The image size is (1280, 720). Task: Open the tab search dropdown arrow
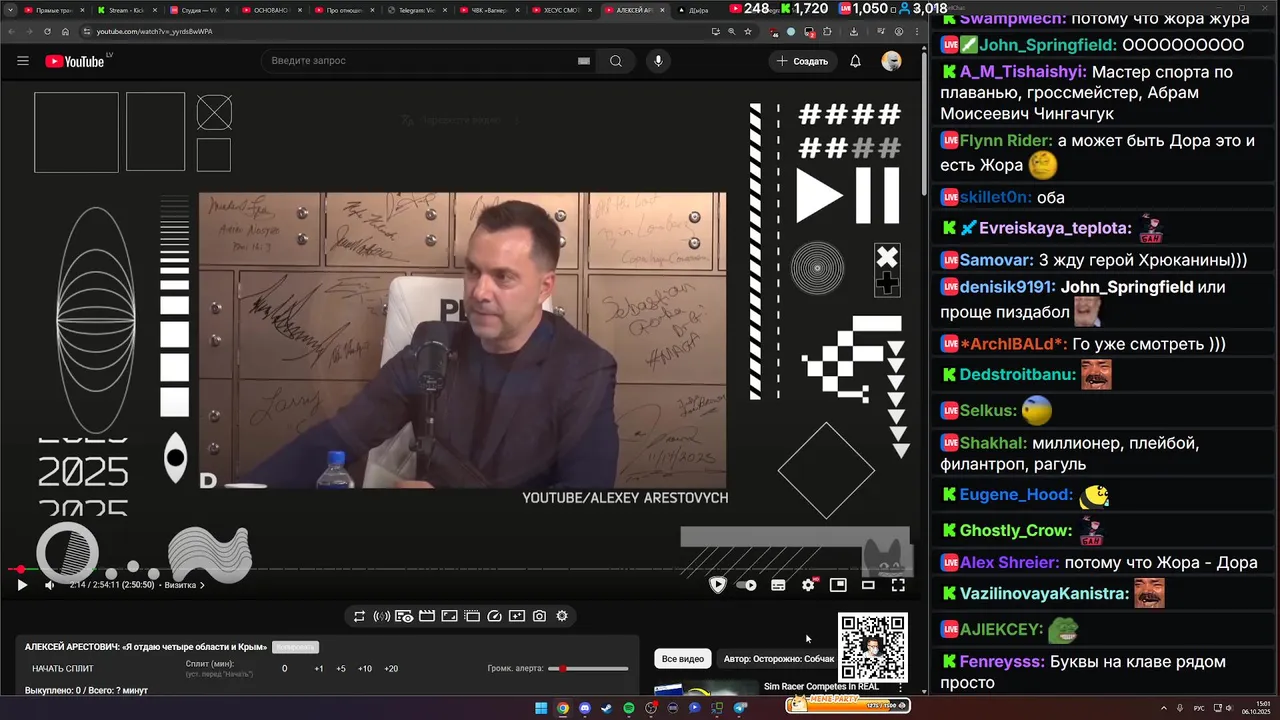pos(10,10)
